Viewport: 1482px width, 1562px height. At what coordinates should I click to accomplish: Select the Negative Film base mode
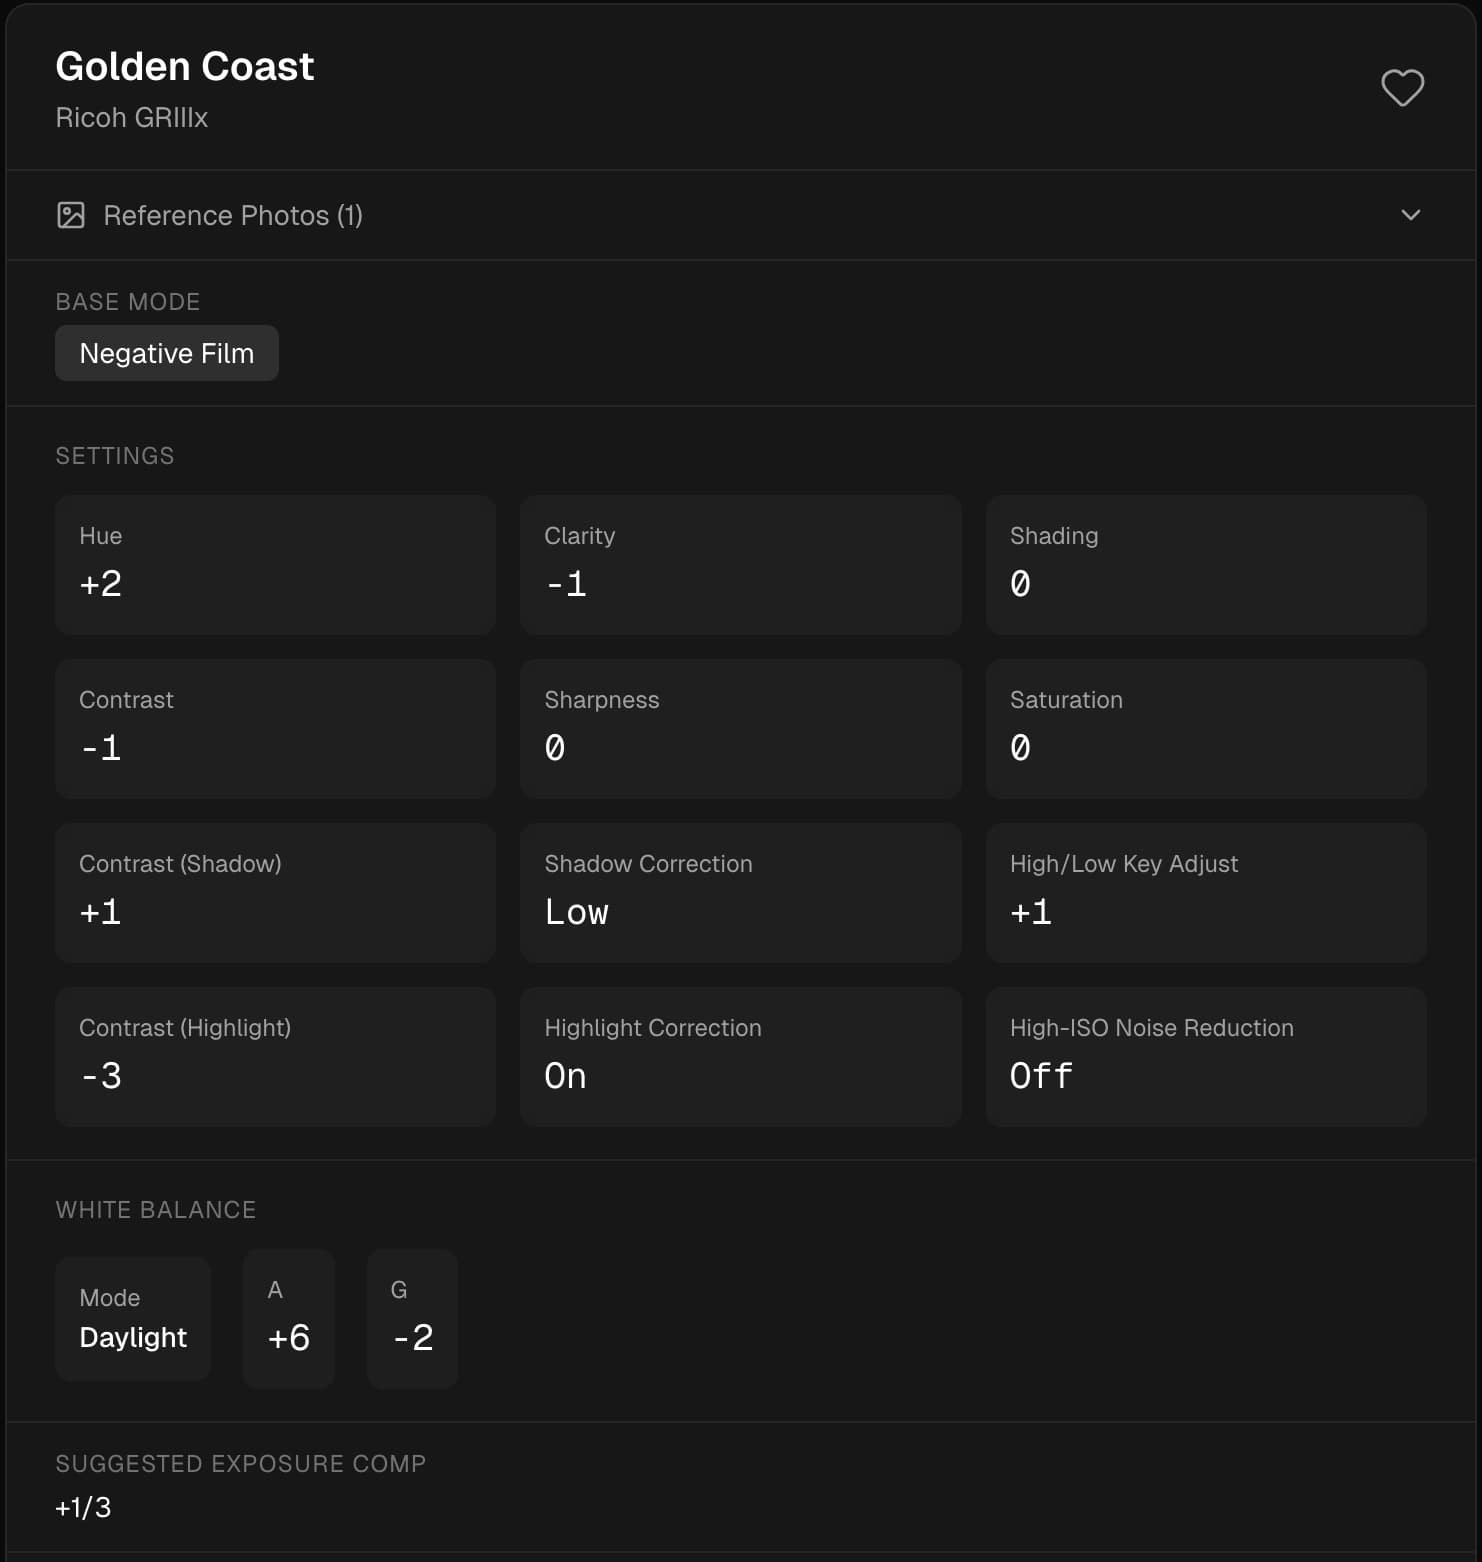(x=166, y=352)
